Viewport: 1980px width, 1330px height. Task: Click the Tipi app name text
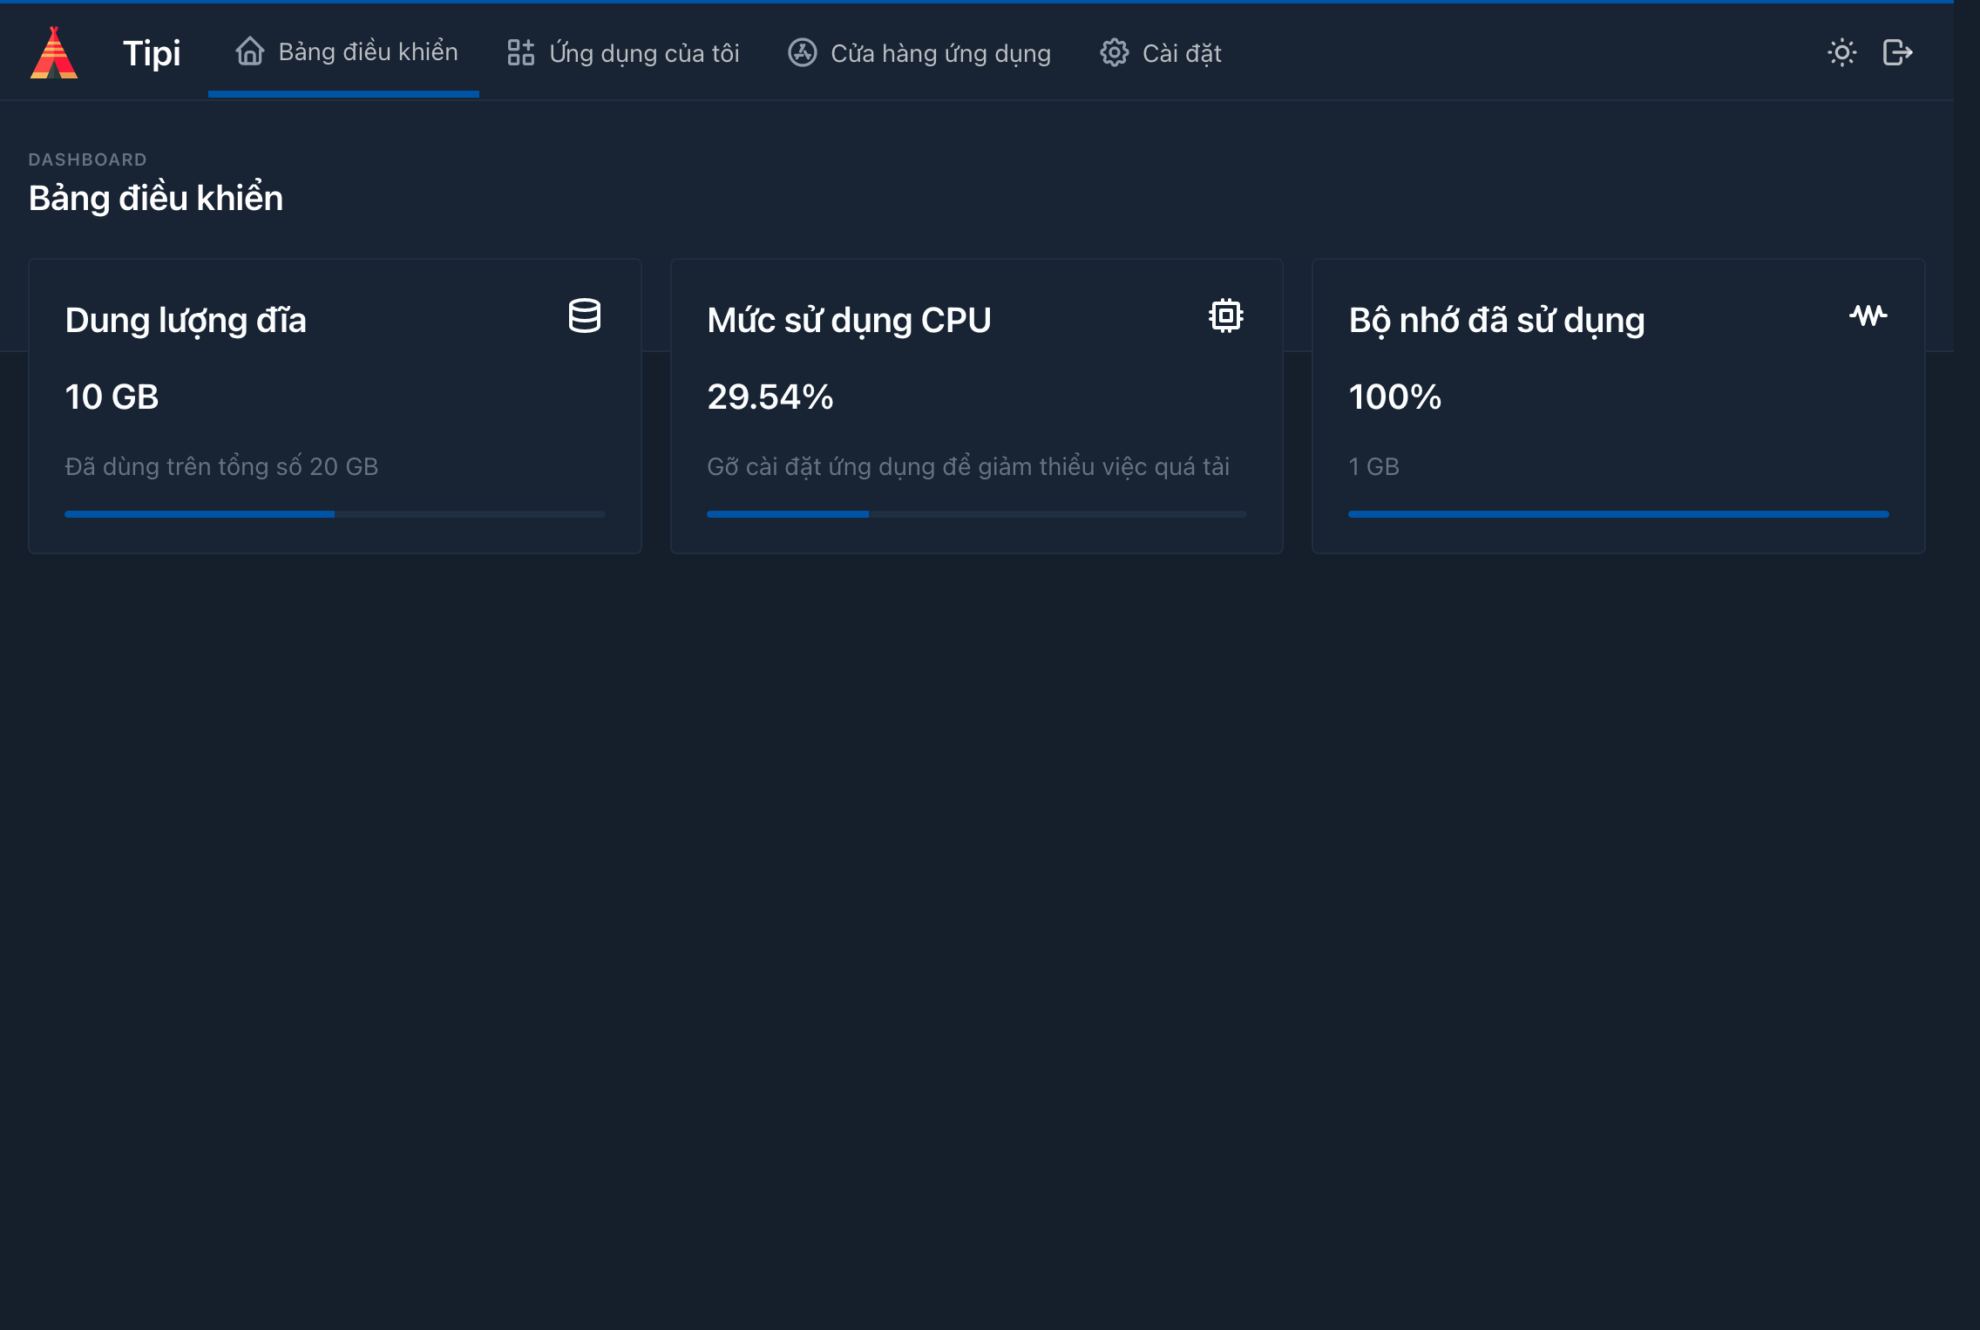(151, 52)
